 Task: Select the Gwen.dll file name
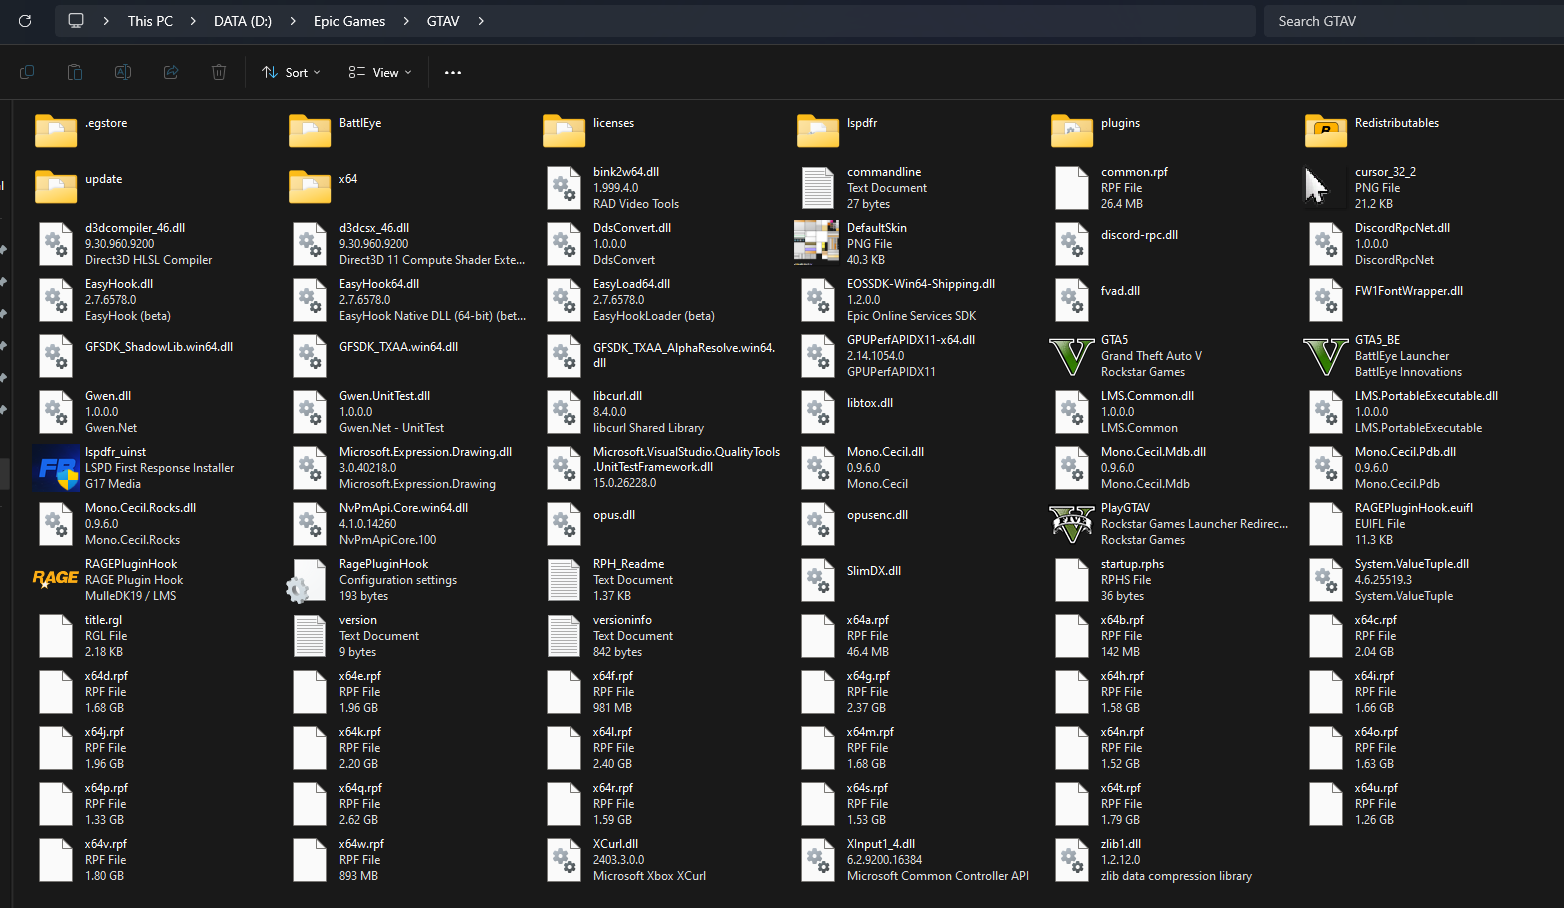click(108, 396)
